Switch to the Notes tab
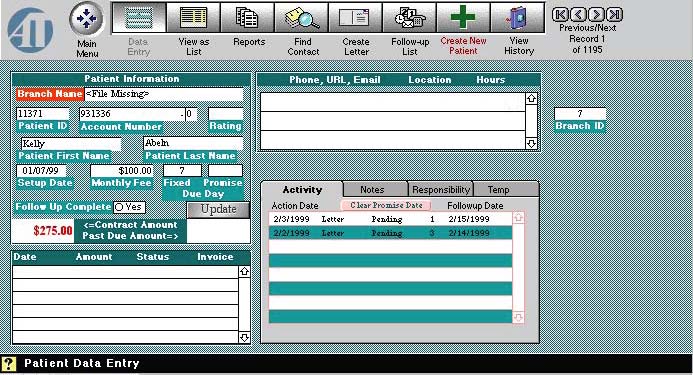This screenshot has width=693, height=375. pyautogui.click(x=375, y=190)
